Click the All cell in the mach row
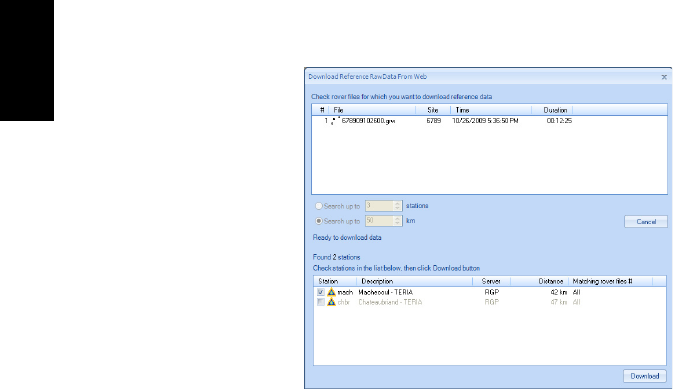 click(x=576, y=292)
